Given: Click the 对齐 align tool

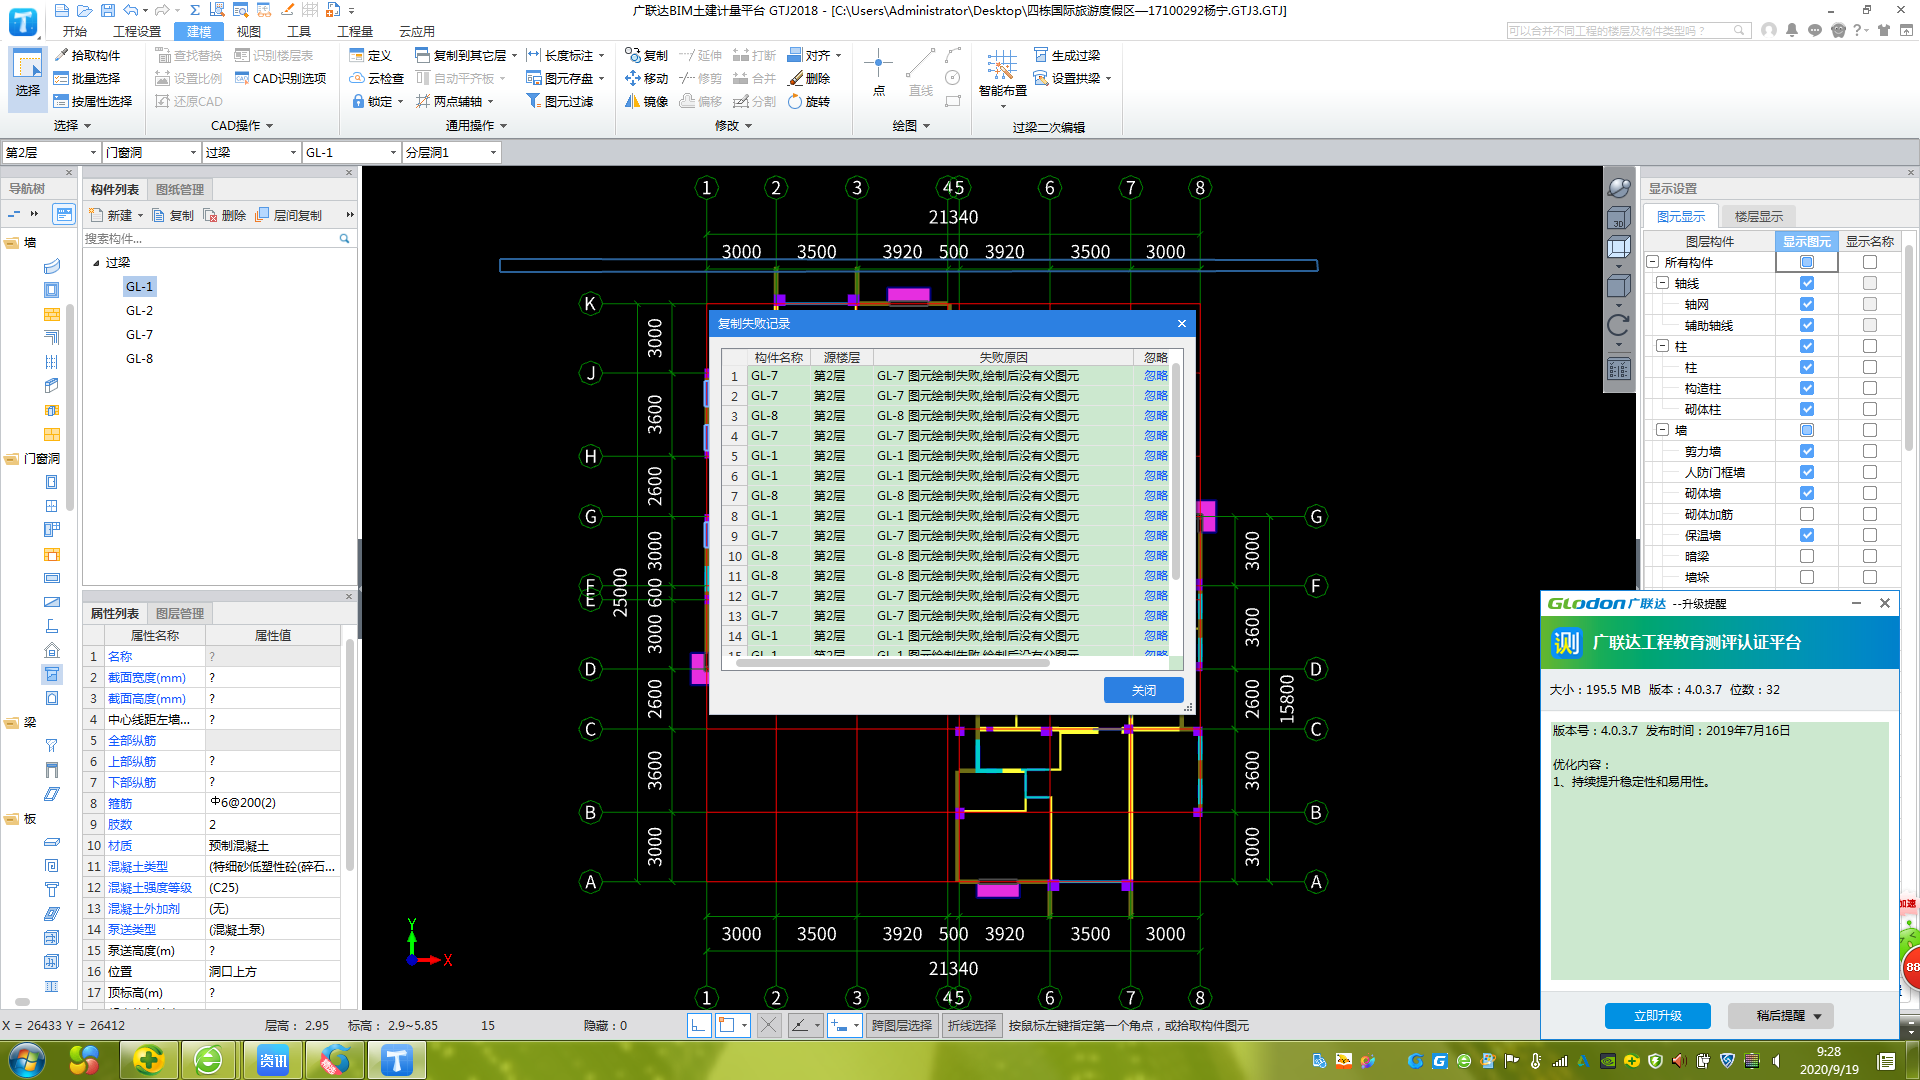Looking at the screenshot, I should 810,55.
